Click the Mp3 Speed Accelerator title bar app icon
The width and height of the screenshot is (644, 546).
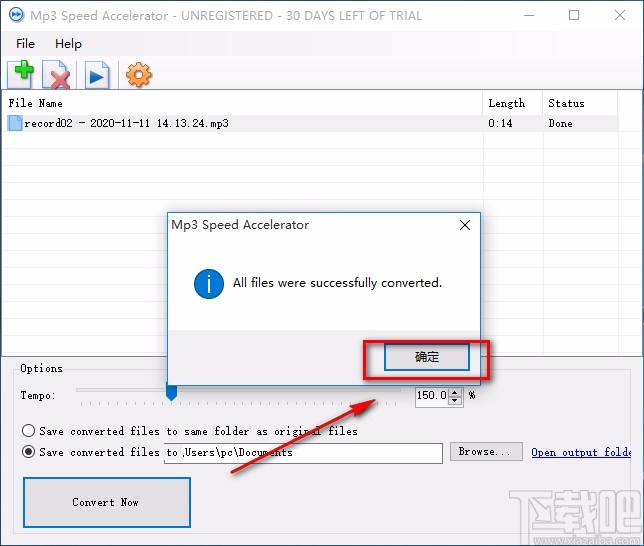click(x=16, y=15)
